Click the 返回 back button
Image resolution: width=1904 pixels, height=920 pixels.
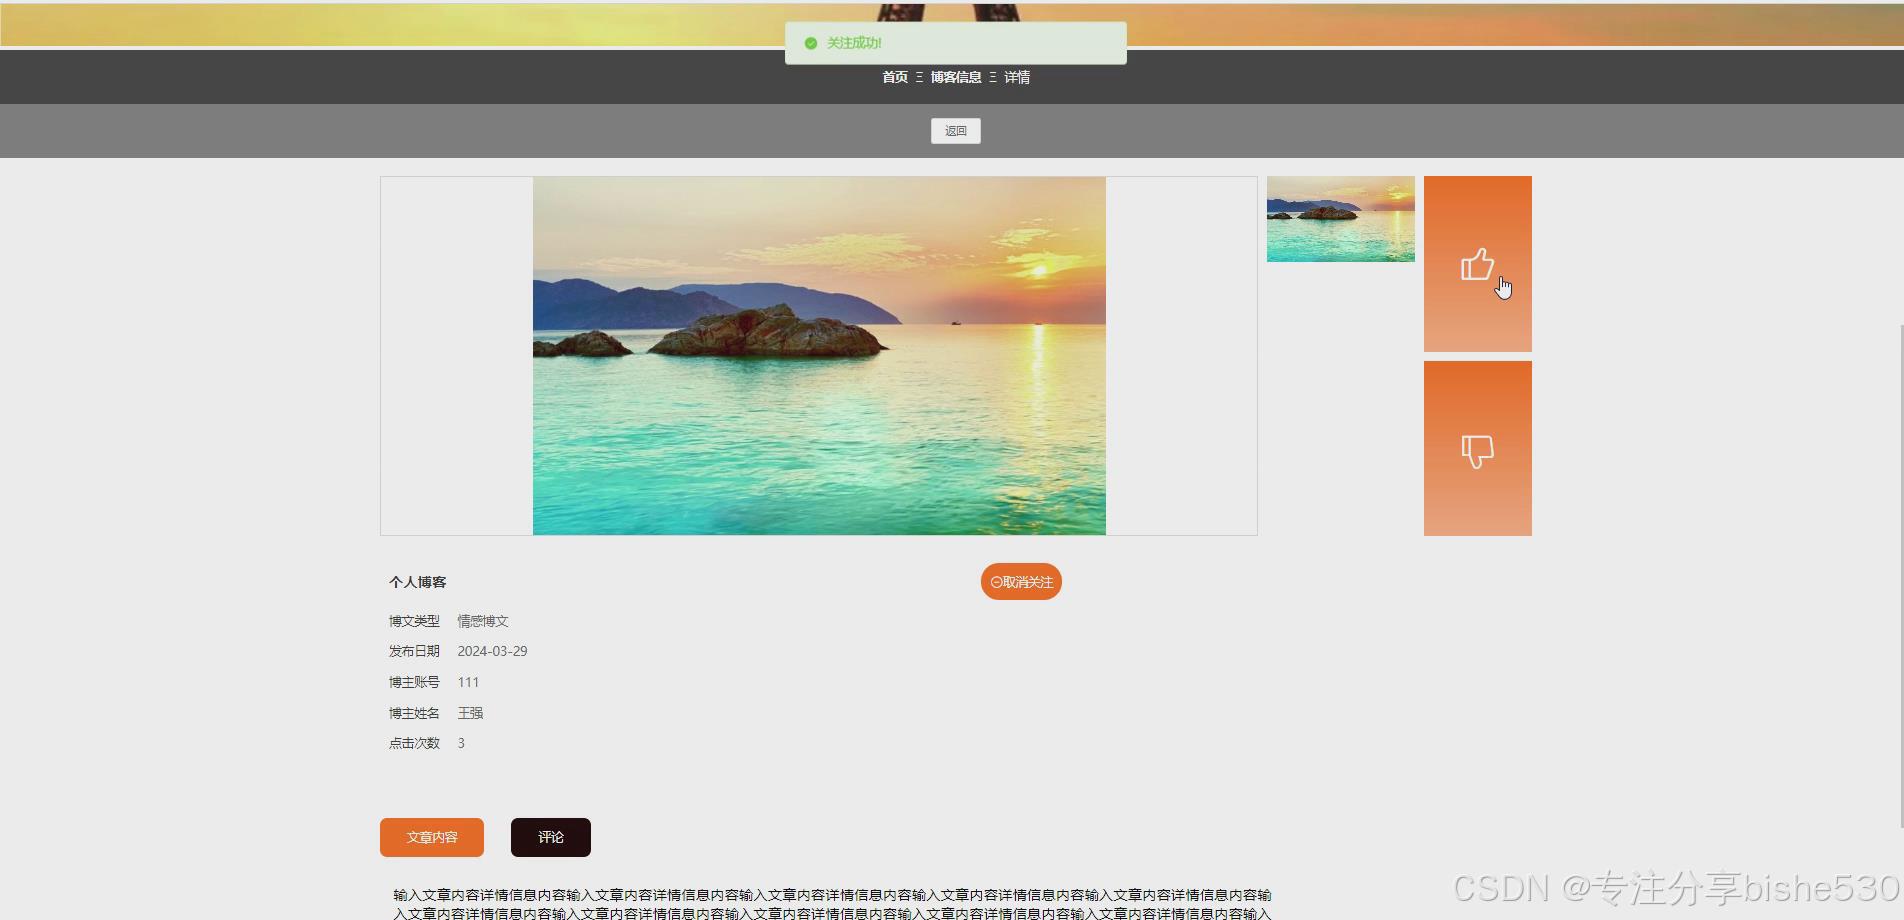coord(956,131)
